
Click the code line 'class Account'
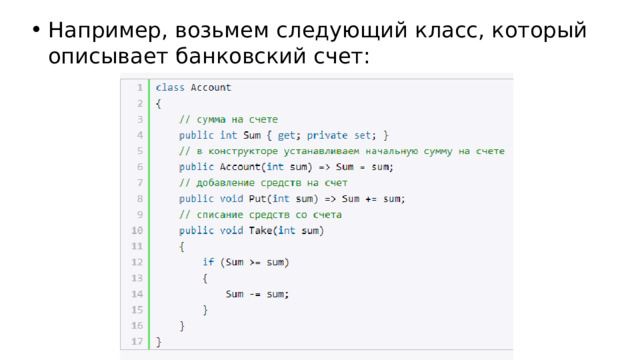point(193,87)
